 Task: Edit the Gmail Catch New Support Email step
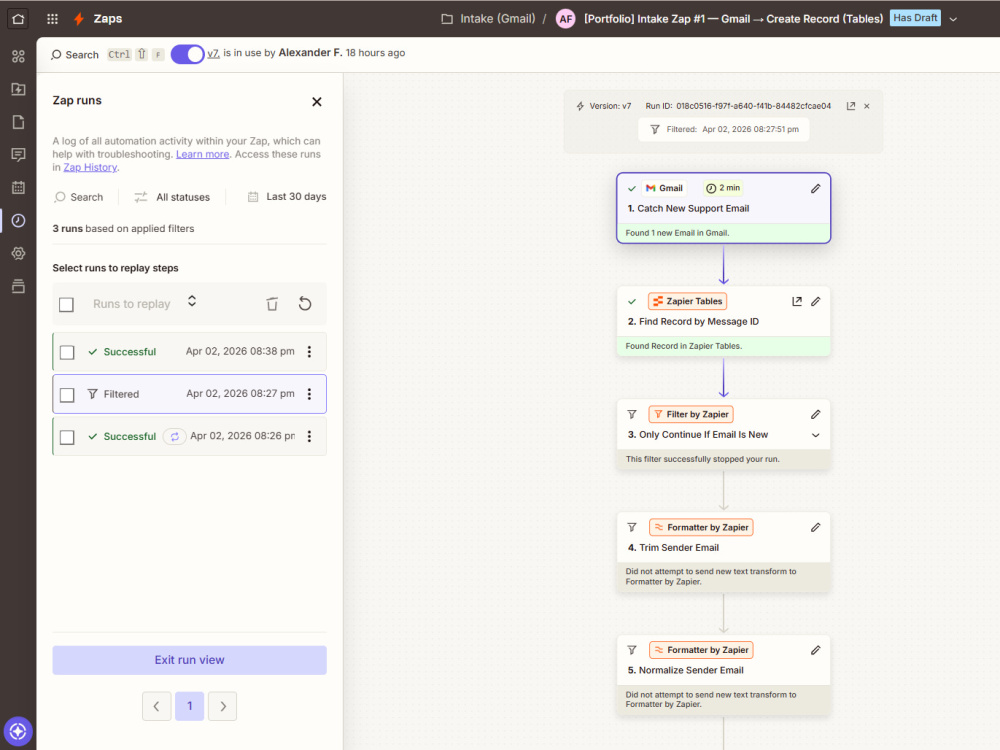815,188
